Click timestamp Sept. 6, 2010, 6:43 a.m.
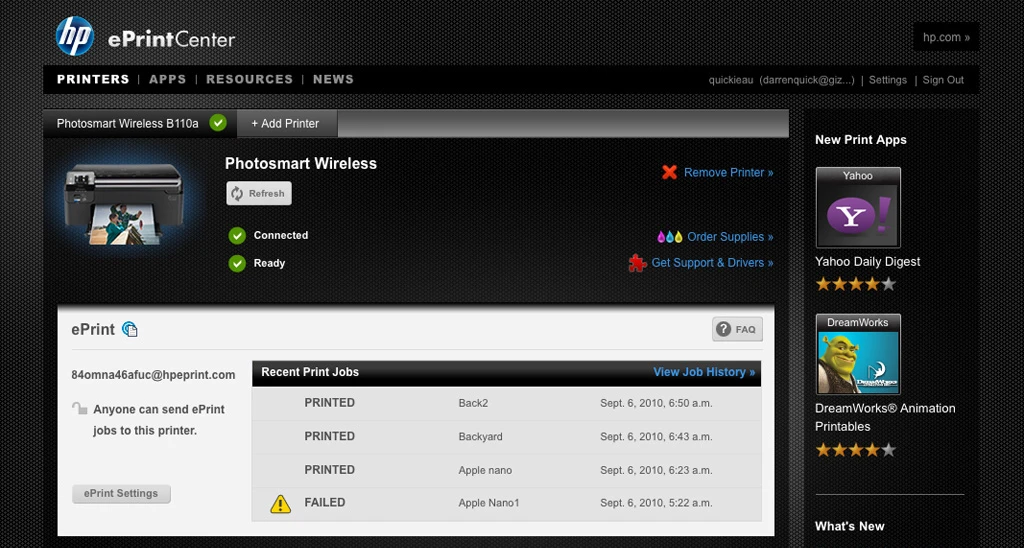The image size is (1024, 548). coord(656,437)
